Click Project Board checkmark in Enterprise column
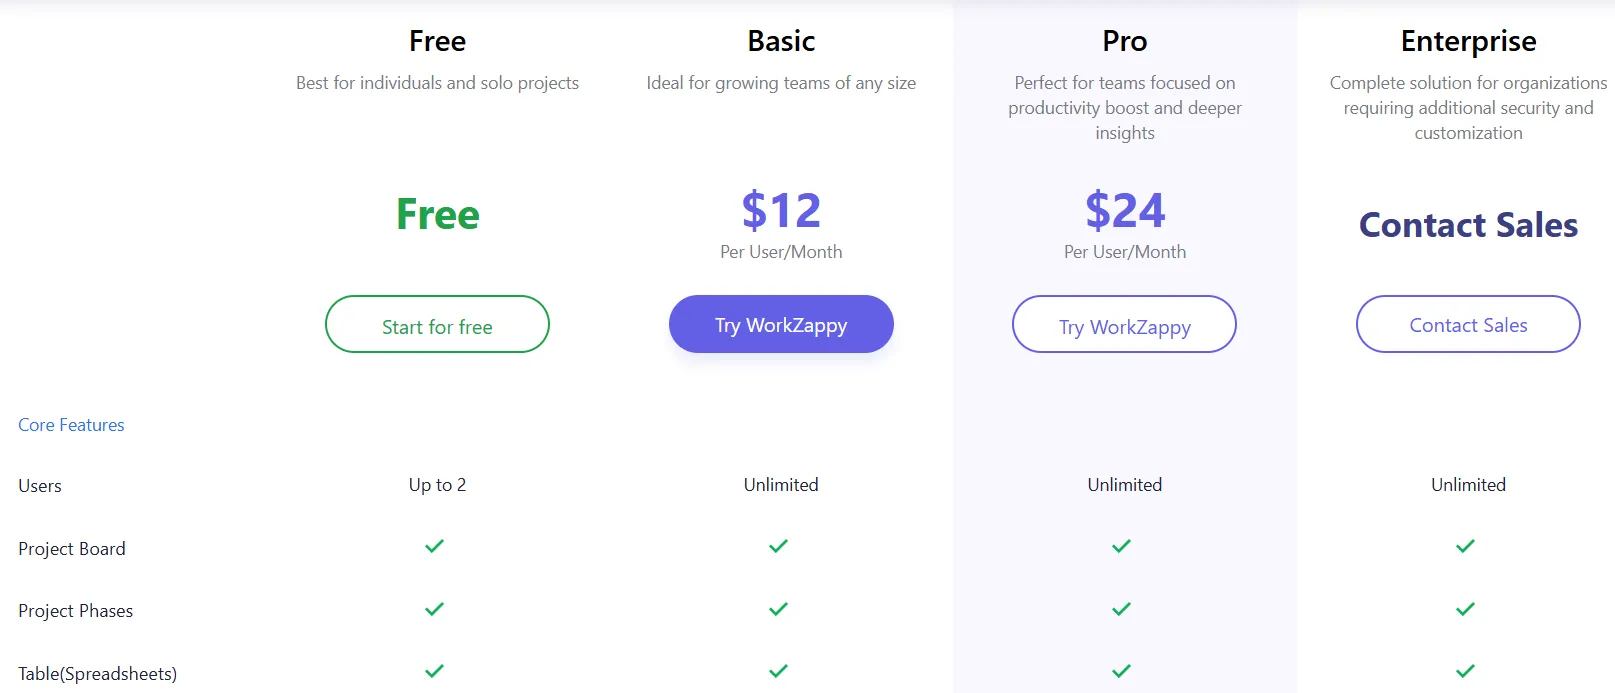The width and height of the screenshot is (1615, 693). [x=1465, y=546]
